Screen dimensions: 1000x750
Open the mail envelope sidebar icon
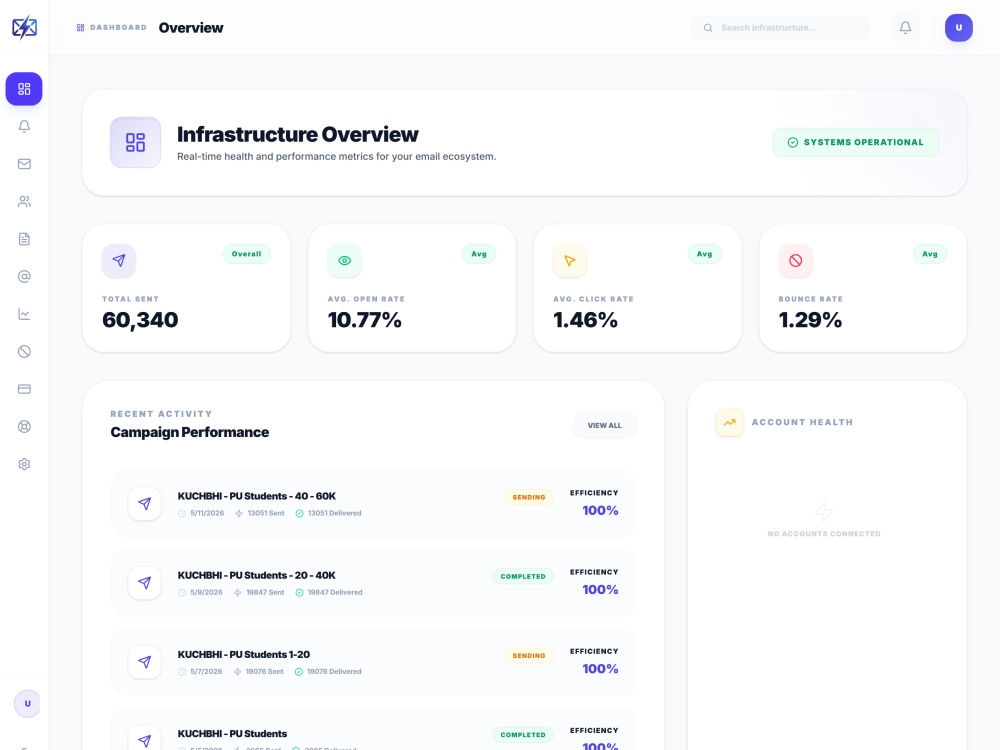pos(24,164)
